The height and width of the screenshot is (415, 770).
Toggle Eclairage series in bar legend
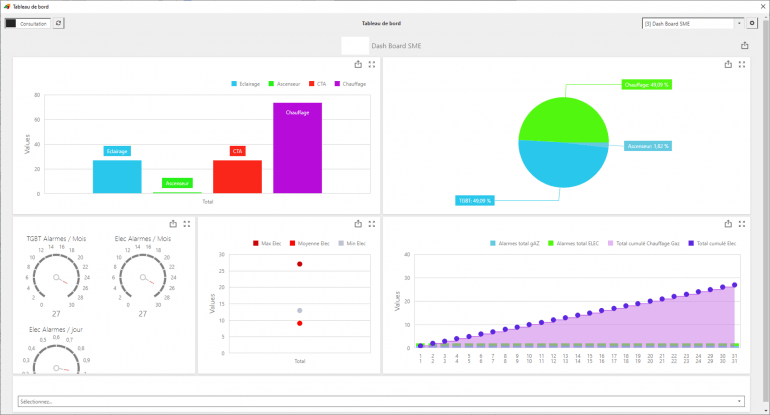[246, 84]
